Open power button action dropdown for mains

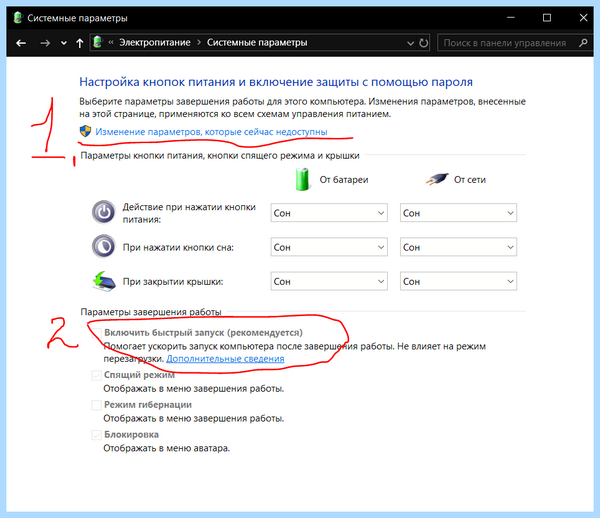coord(458,213)
